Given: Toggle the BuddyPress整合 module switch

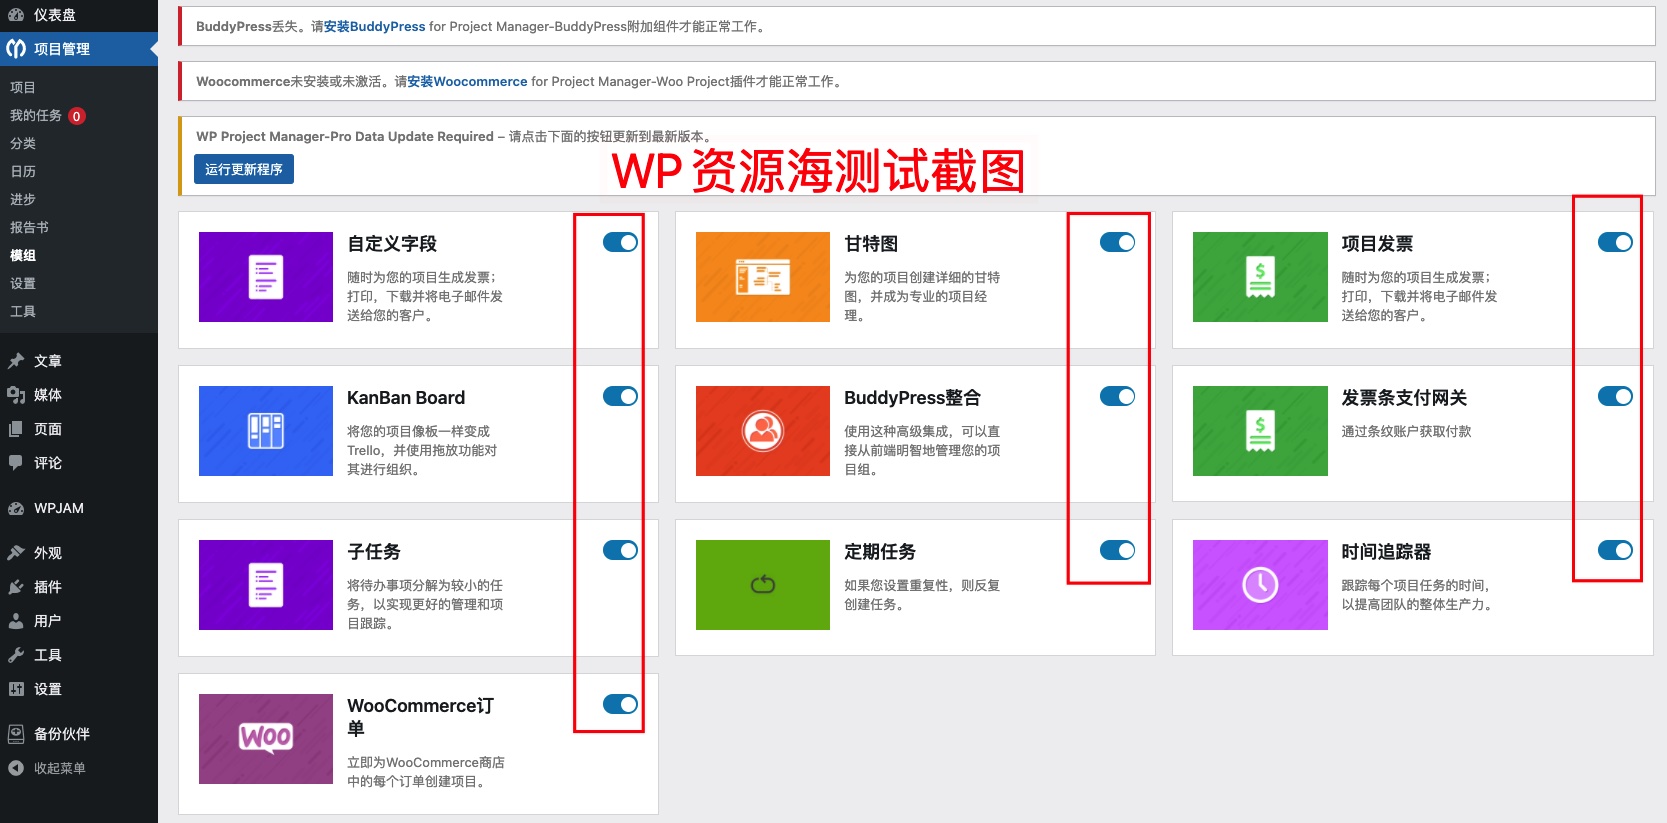Looking at the screenshot, I should (x=1117, y=396).
